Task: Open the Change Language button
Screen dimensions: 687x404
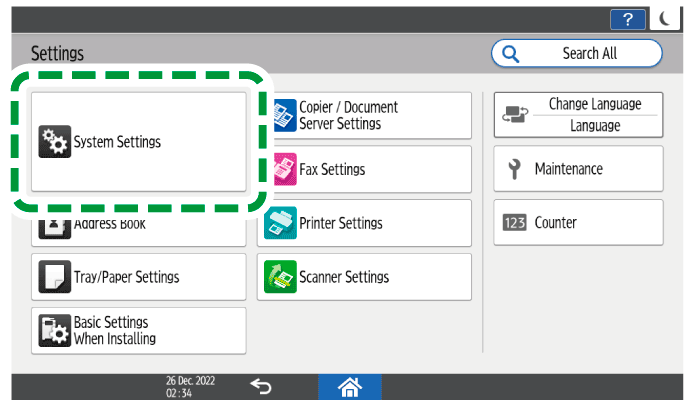Action: (578, 115)
